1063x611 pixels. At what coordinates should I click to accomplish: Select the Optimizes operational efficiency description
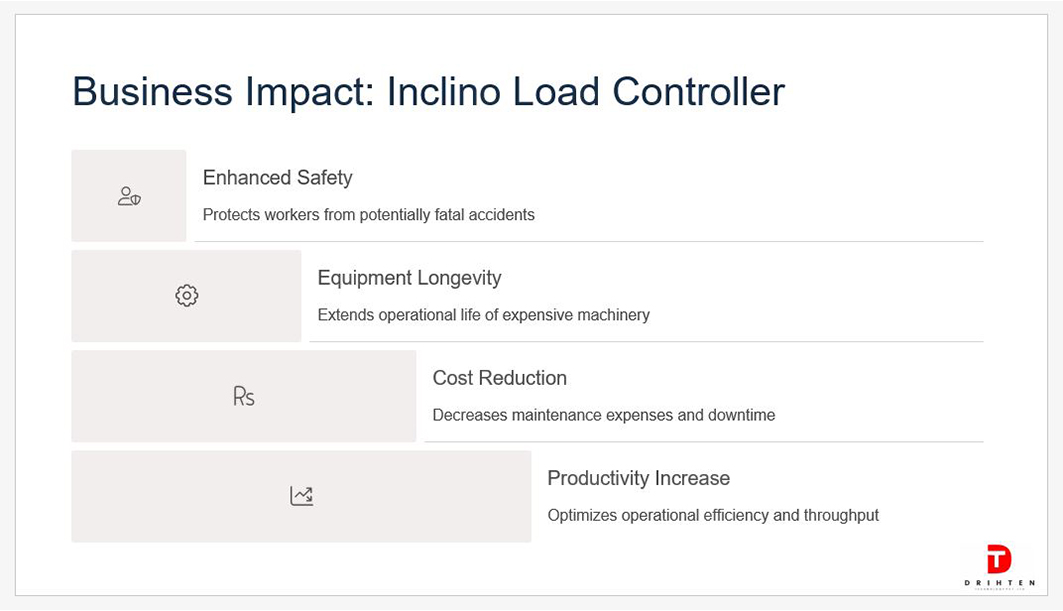(x=713, y=515)
